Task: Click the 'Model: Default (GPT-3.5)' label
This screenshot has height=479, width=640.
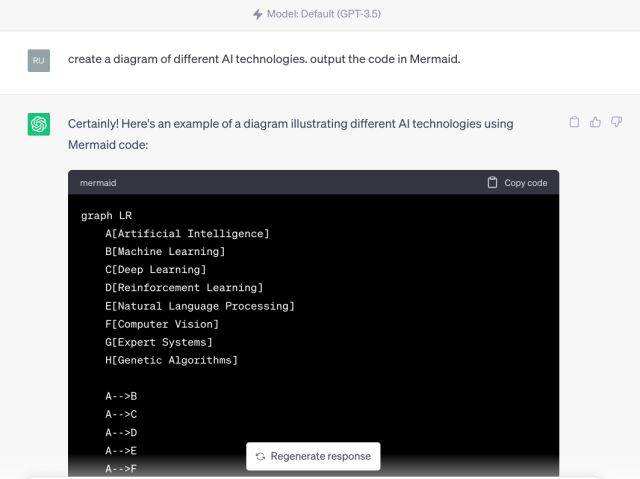Action: point(324,14)
